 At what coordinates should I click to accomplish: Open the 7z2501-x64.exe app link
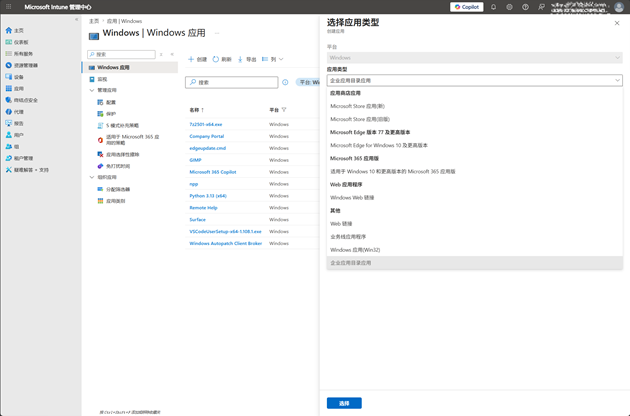pos(206,125)
